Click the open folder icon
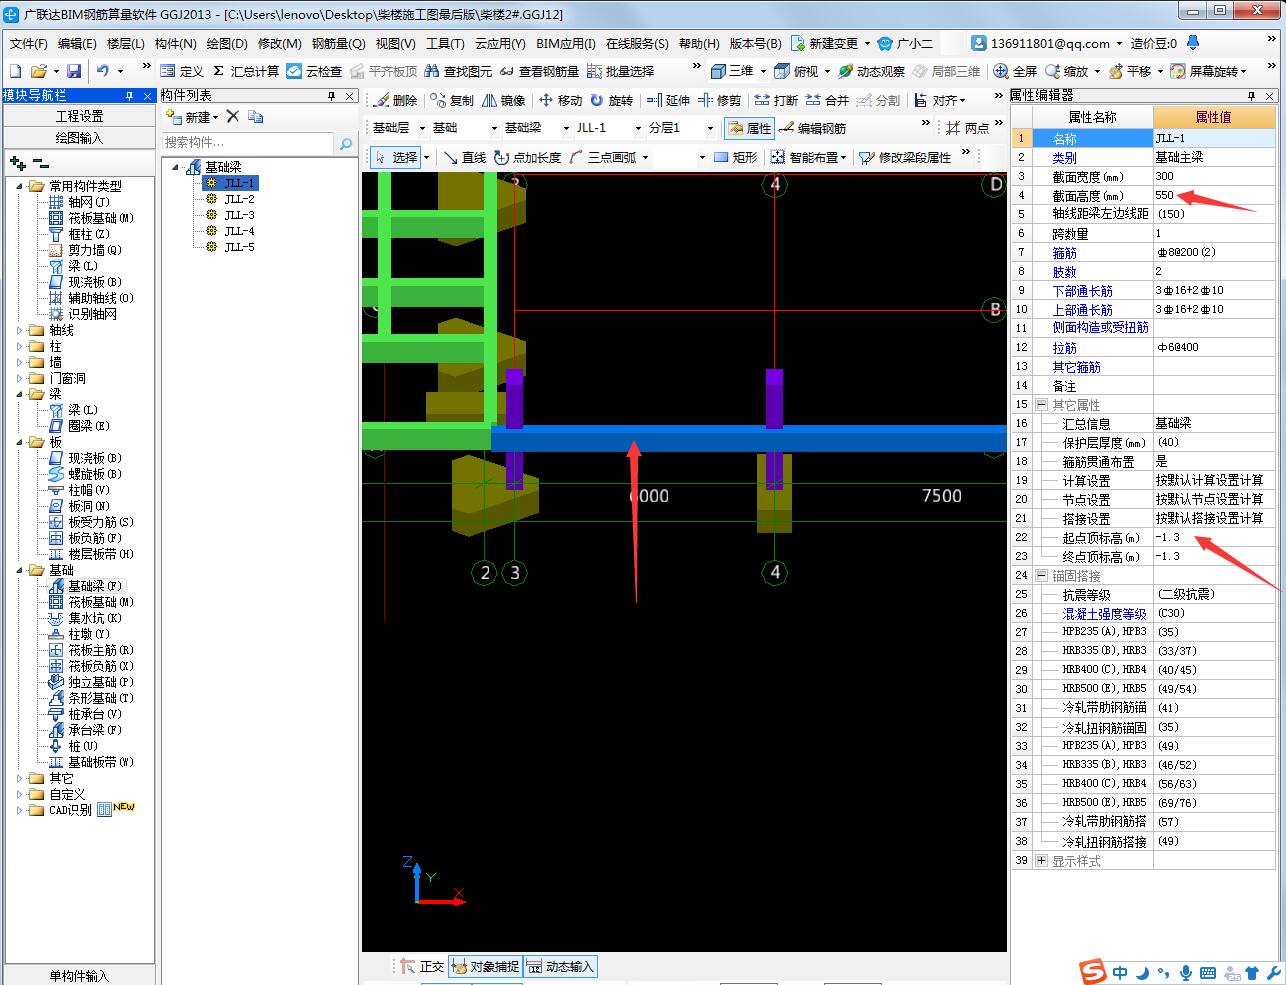This screenshot has height=985, width=1286. (x=38, y=71)
